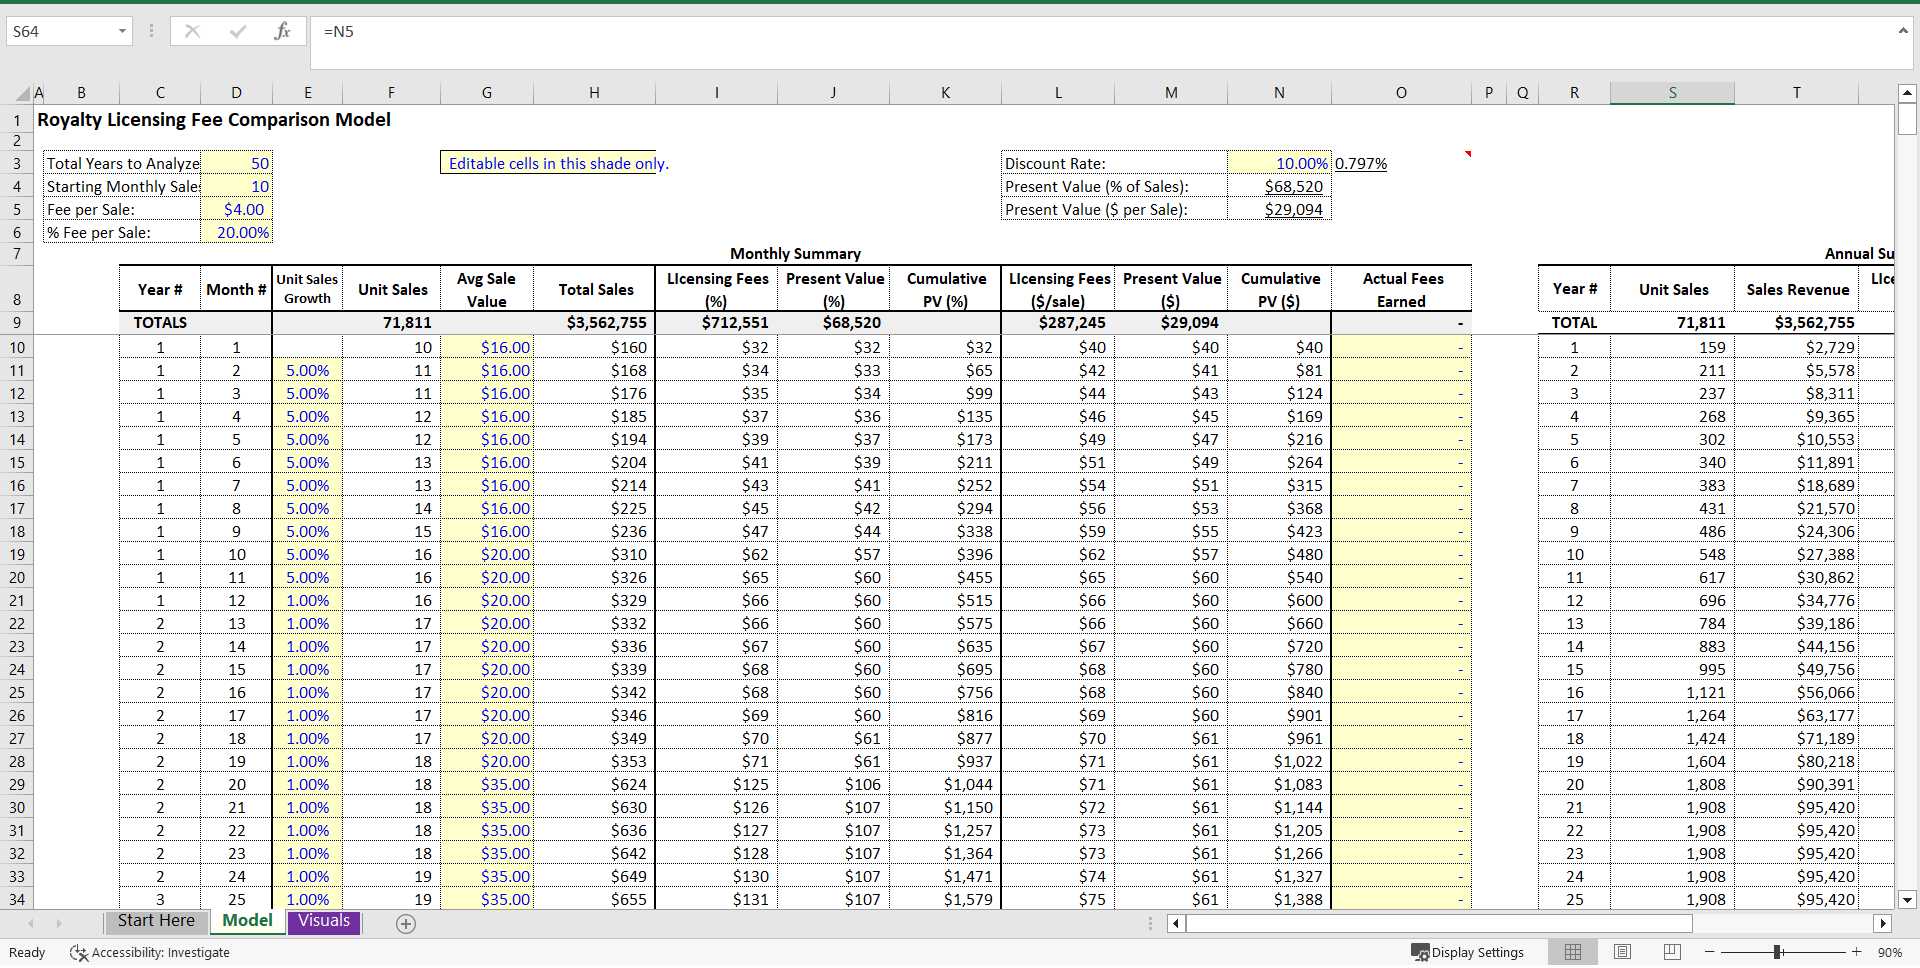Open Display Settings from the status bar
This screenshot has width=1920, height=968.
pos(1467,952)
